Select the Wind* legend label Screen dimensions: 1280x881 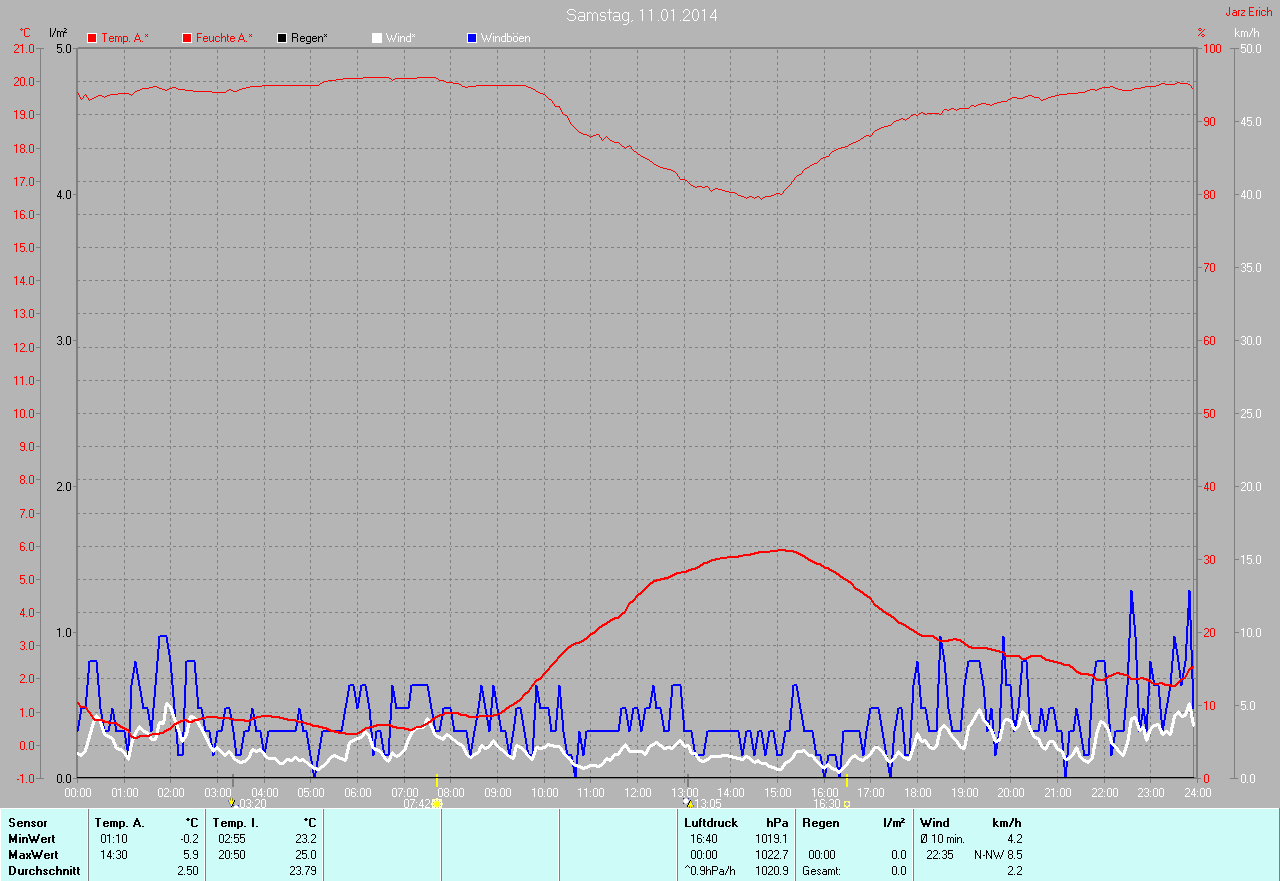coord(401,38)
